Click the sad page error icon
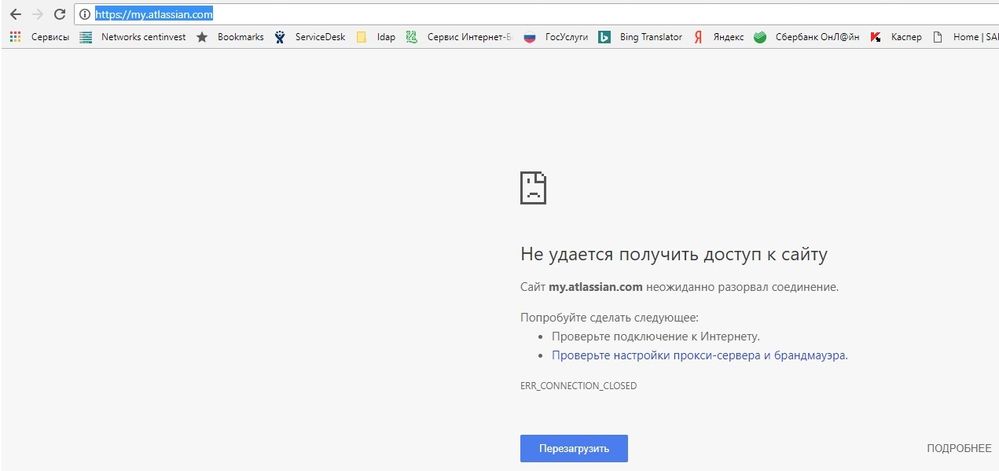999x471 pixels. coord(533,187)
